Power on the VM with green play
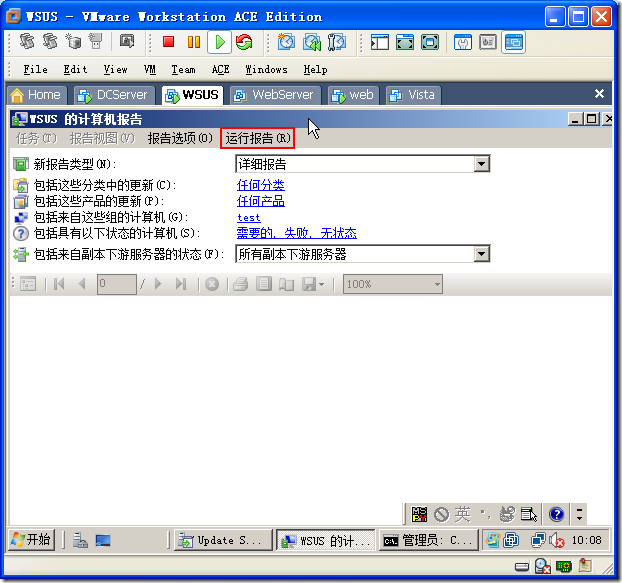This screenshot has width=622, height=583. pyautogui.click(x=219, y=42)
